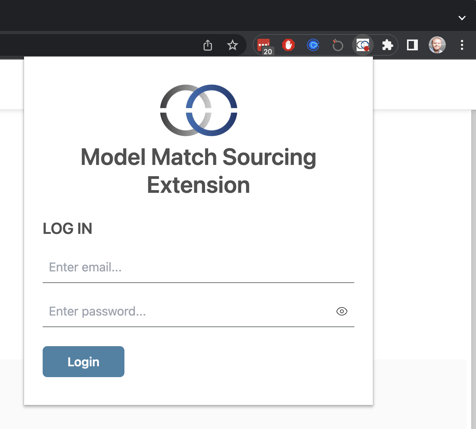Click the blue circular C extension icon
Screen dimensions: 476x429
[x=313, y=45]
